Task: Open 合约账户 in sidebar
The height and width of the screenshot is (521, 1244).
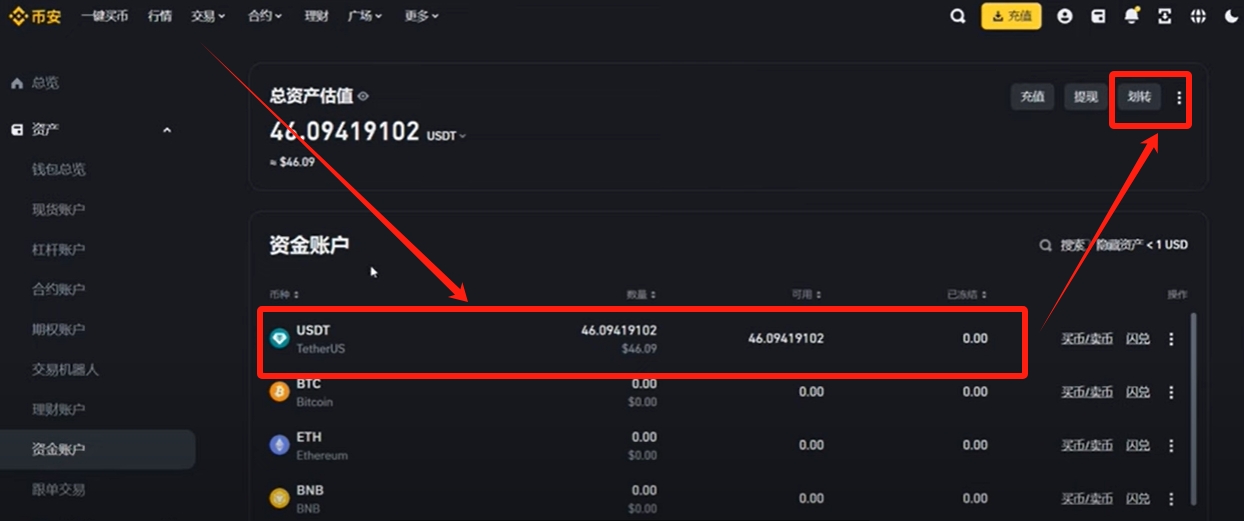Action: click(x=59, y=289)
